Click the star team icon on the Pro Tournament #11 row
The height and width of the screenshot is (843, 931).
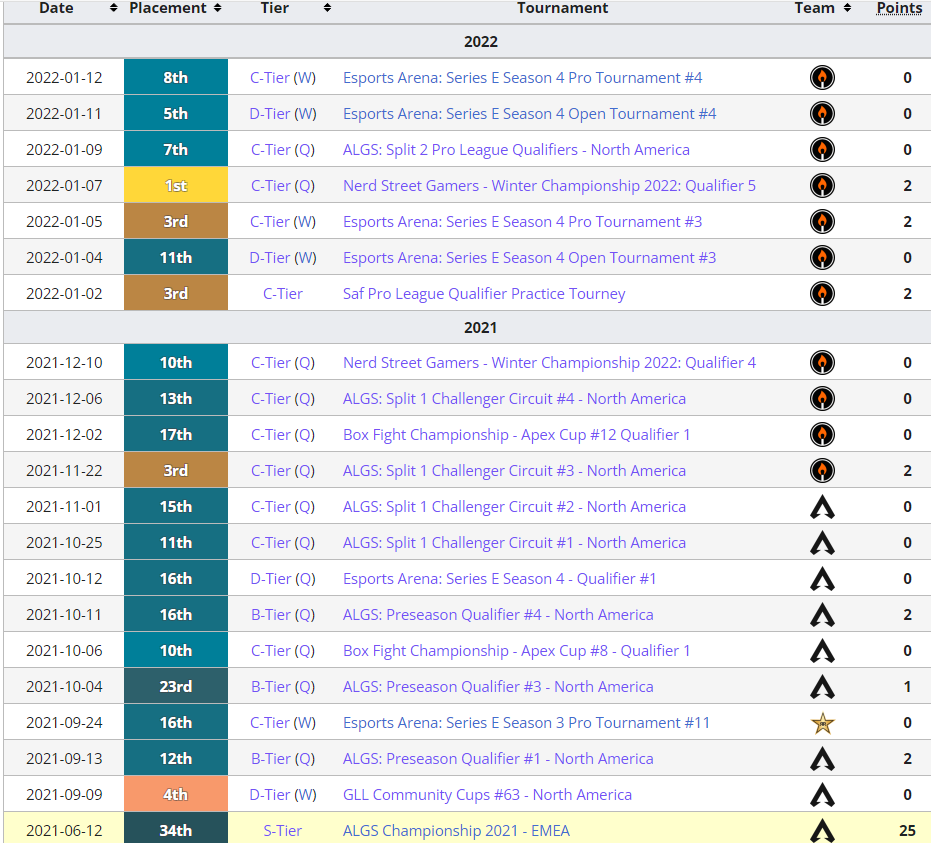pos(822,722)
